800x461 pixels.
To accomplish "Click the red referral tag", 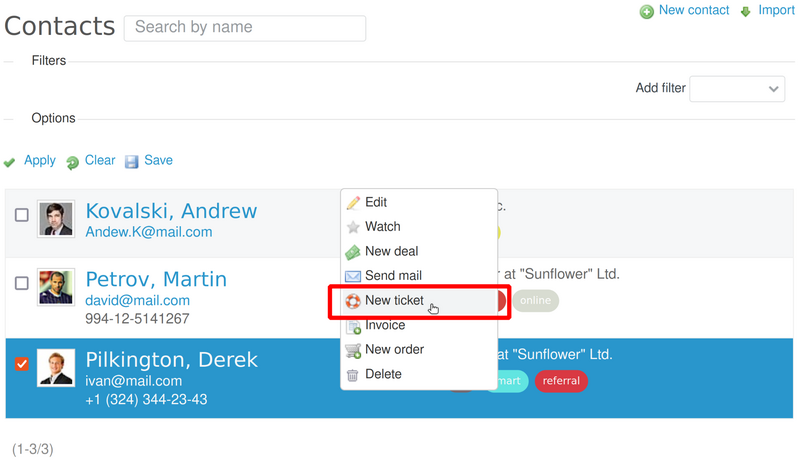I will 561,381.
